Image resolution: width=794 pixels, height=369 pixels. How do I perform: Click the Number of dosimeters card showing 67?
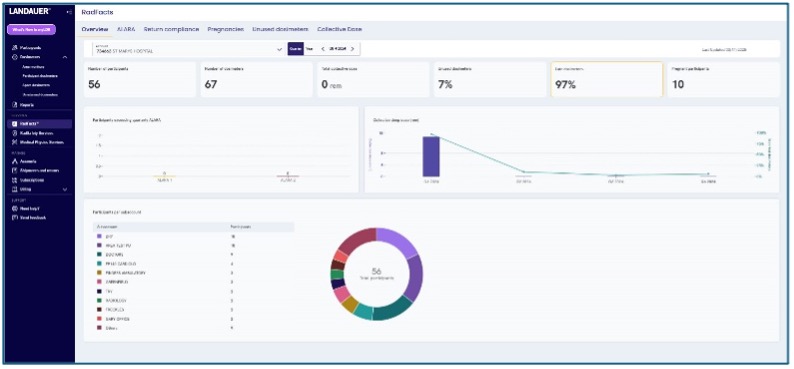pos(256,79)
